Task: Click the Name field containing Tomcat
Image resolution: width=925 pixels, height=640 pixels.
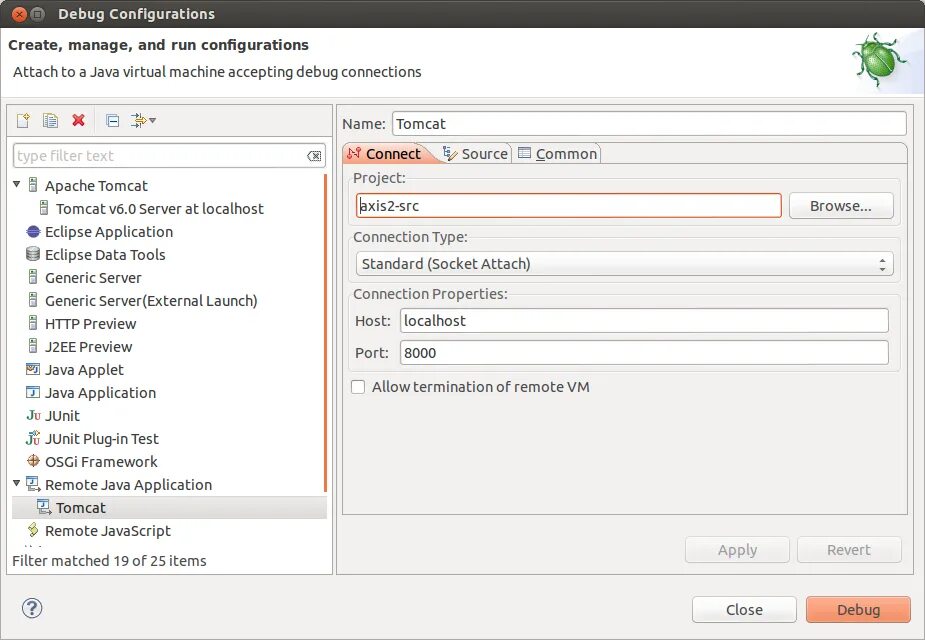Action: pyautogui.click(x=649, y=124)
